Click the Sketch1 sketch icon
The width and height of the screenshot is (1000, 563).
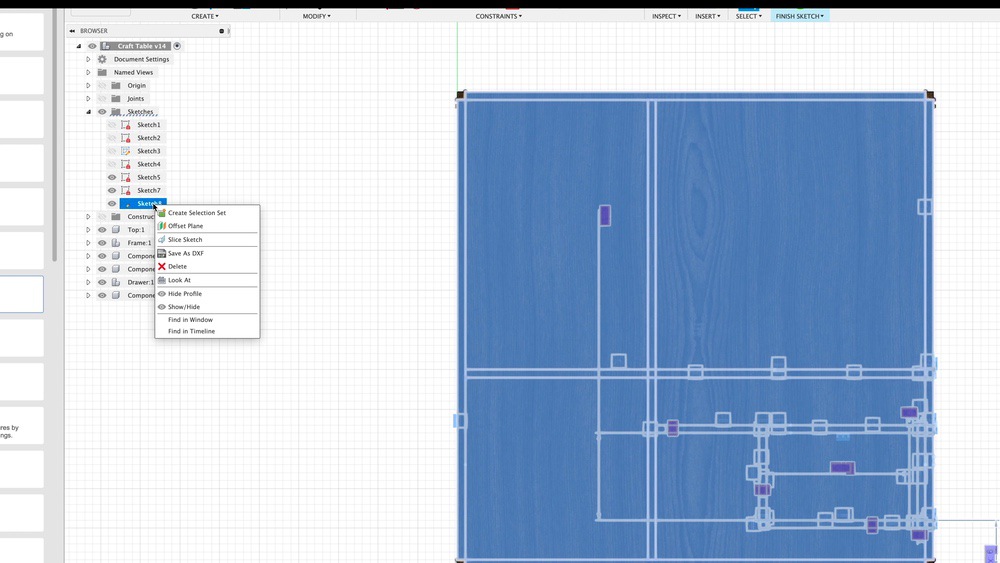click(126, 125)
